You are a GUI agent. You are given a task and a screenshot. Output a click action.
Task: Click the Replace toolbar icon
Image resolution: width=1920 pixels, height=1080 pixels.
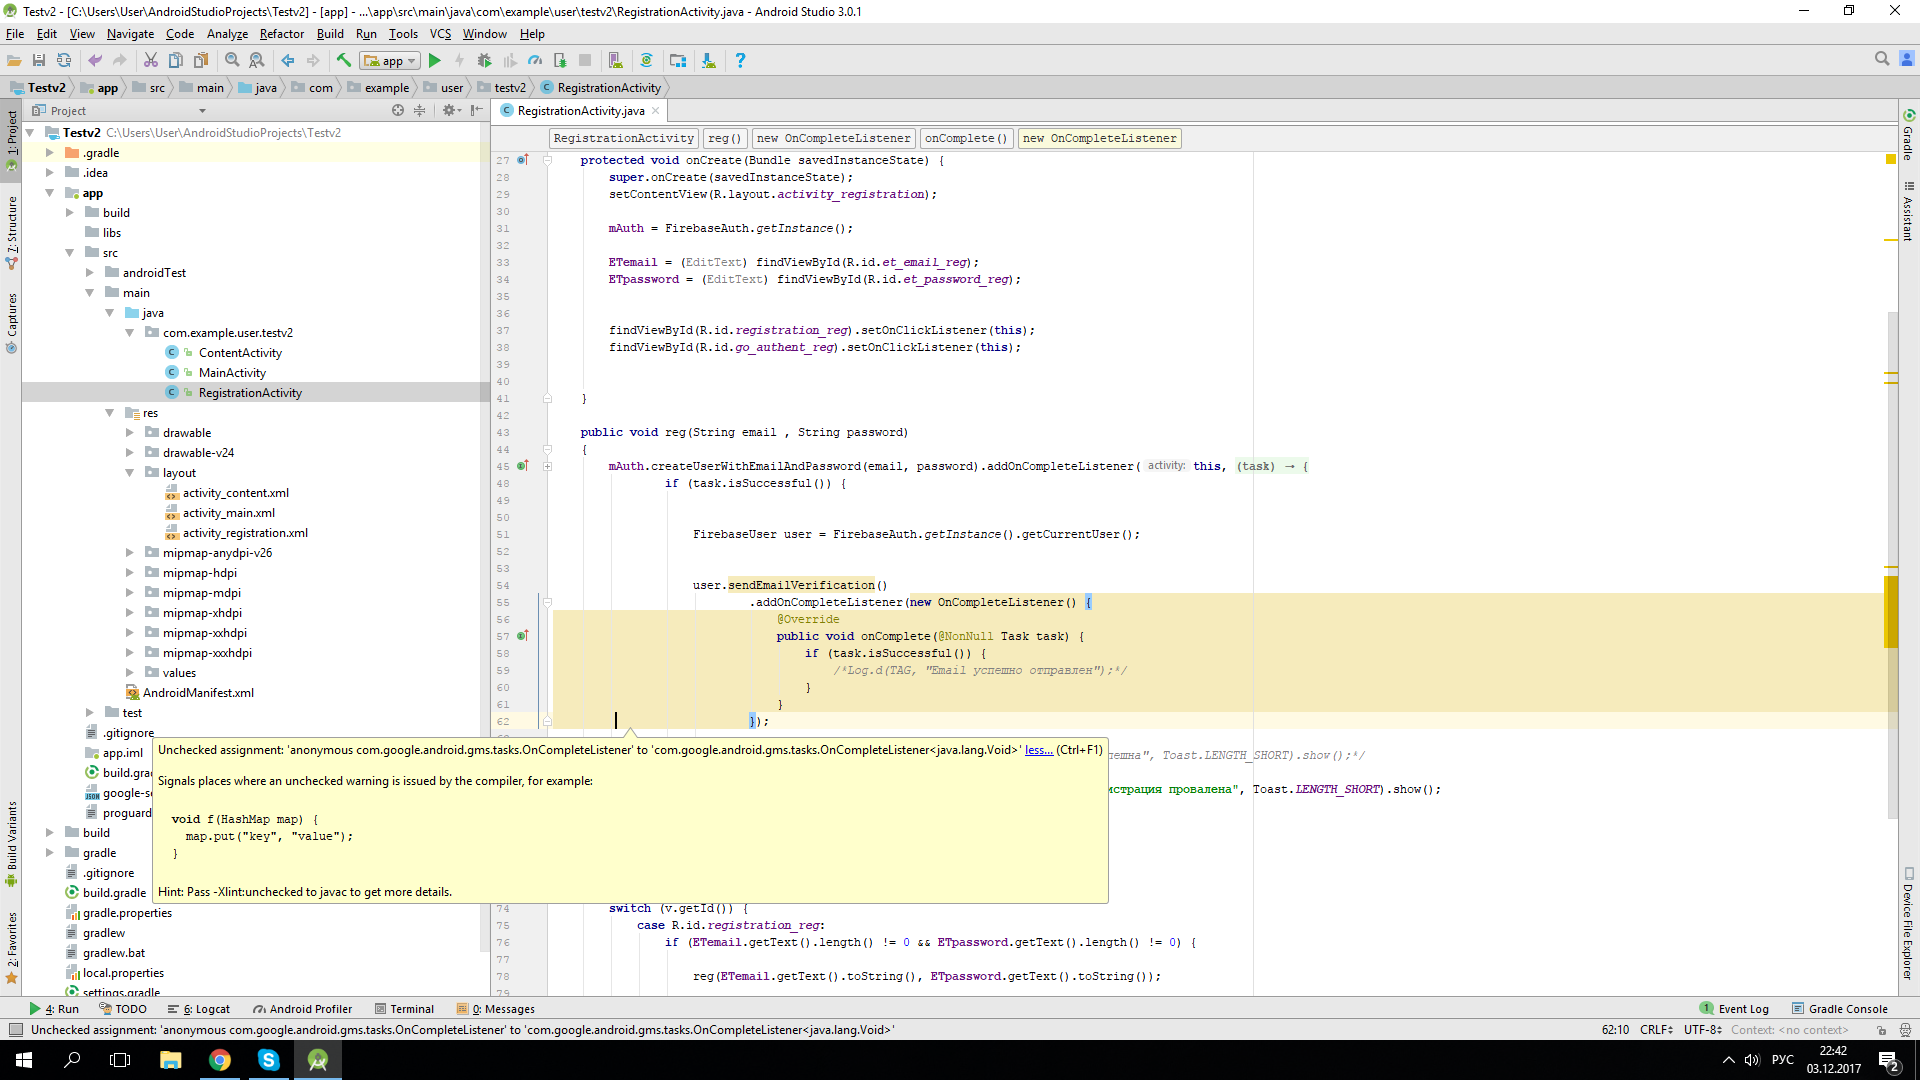click(x=257, y=61)
